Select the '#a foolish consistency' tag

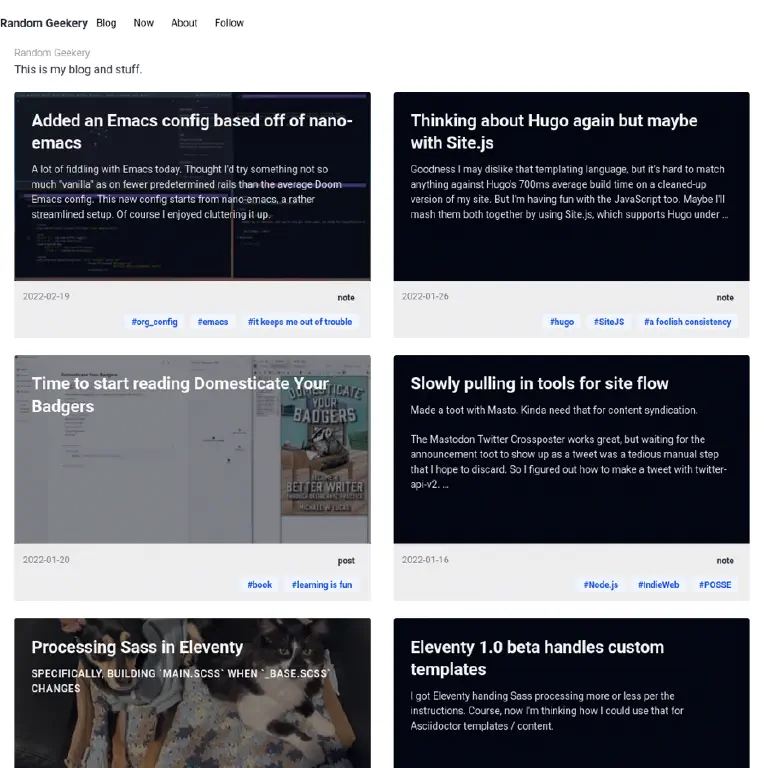pos(688,322)
